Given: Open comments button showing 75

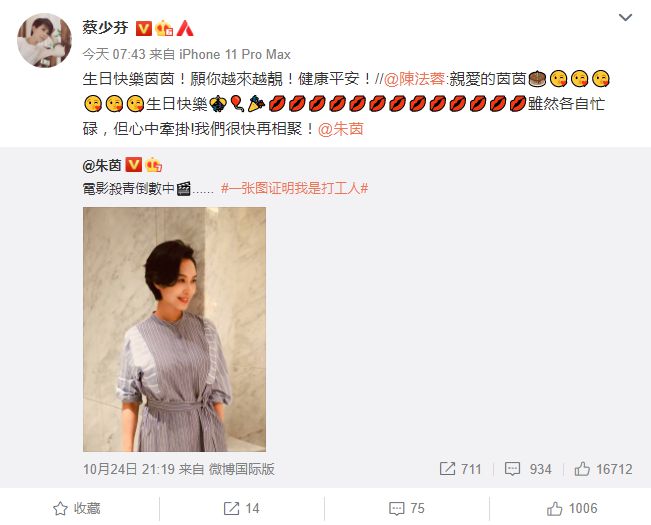Looking at the screenshot, I should pyautogui.click(x=406, y=508).
